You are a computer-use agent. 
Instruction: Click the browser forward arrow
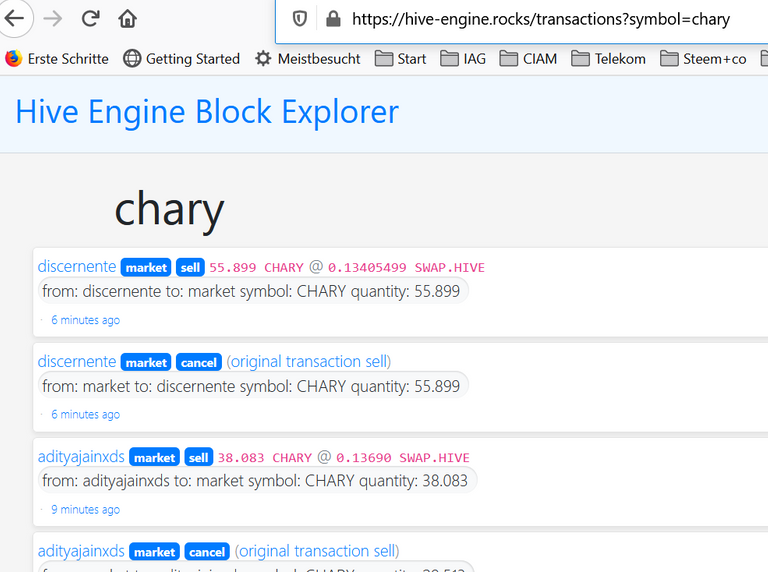[x=53, y=19]
